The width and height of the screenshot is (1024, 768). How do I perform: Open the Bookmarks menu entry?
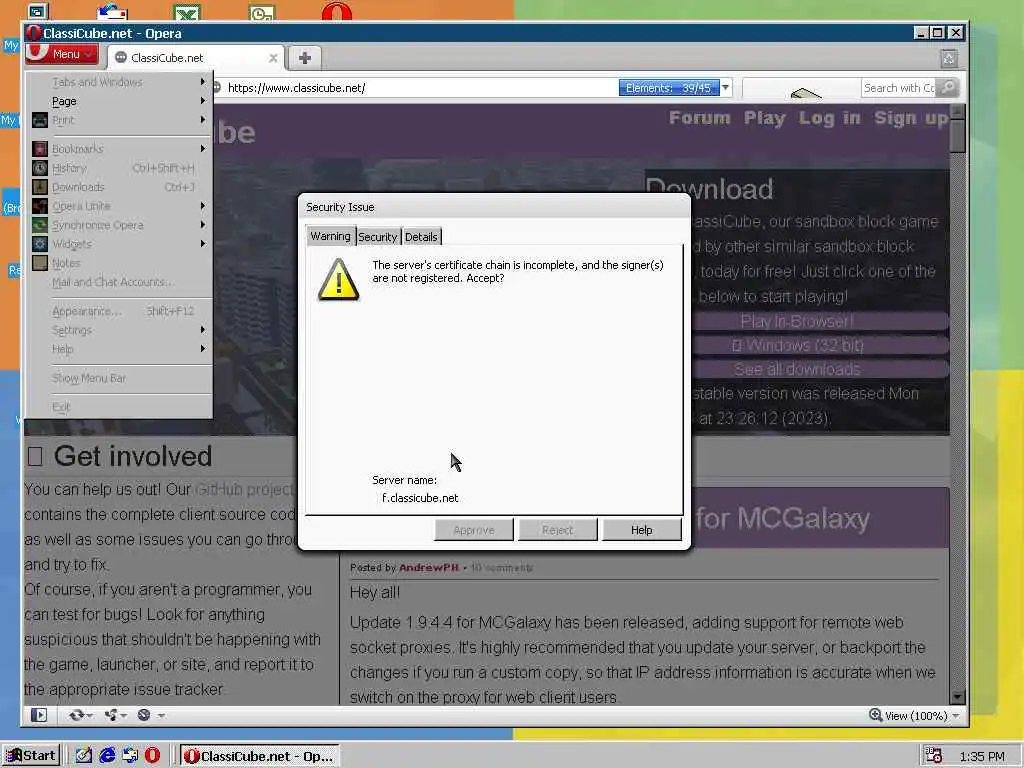tap(120, 149)
